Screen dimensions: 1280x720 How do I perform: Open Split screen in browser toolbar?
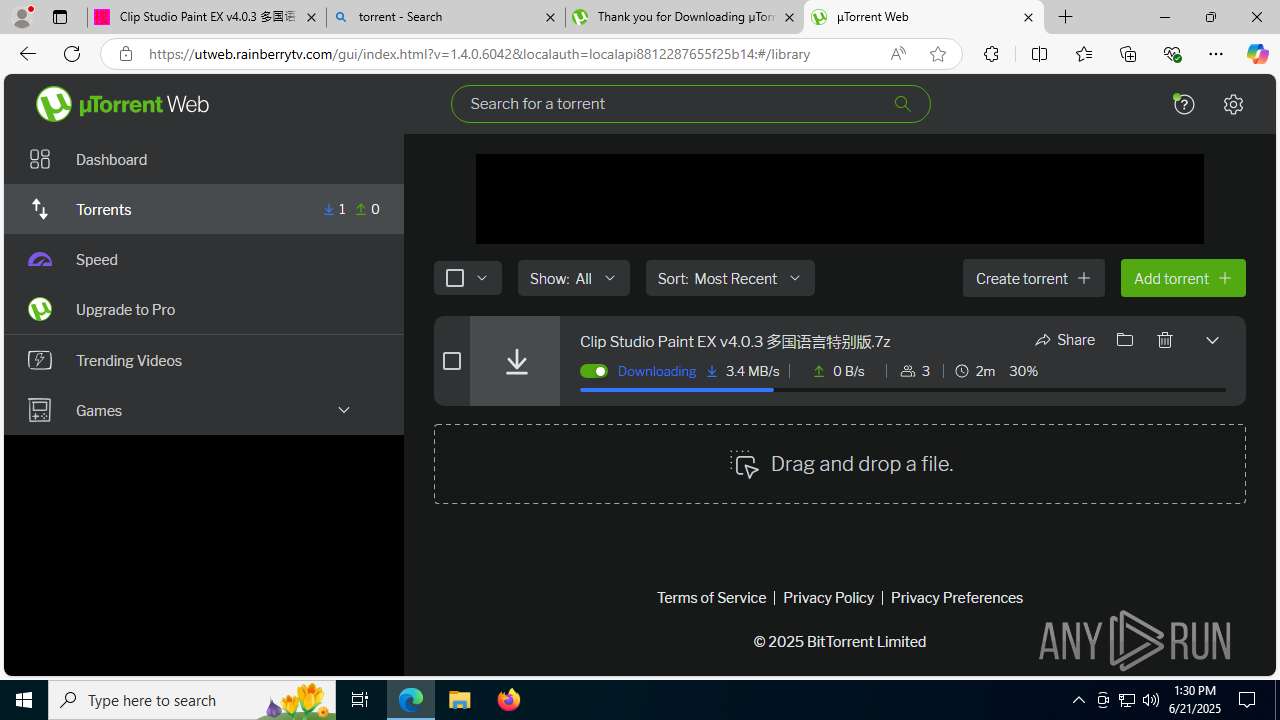1040,54
